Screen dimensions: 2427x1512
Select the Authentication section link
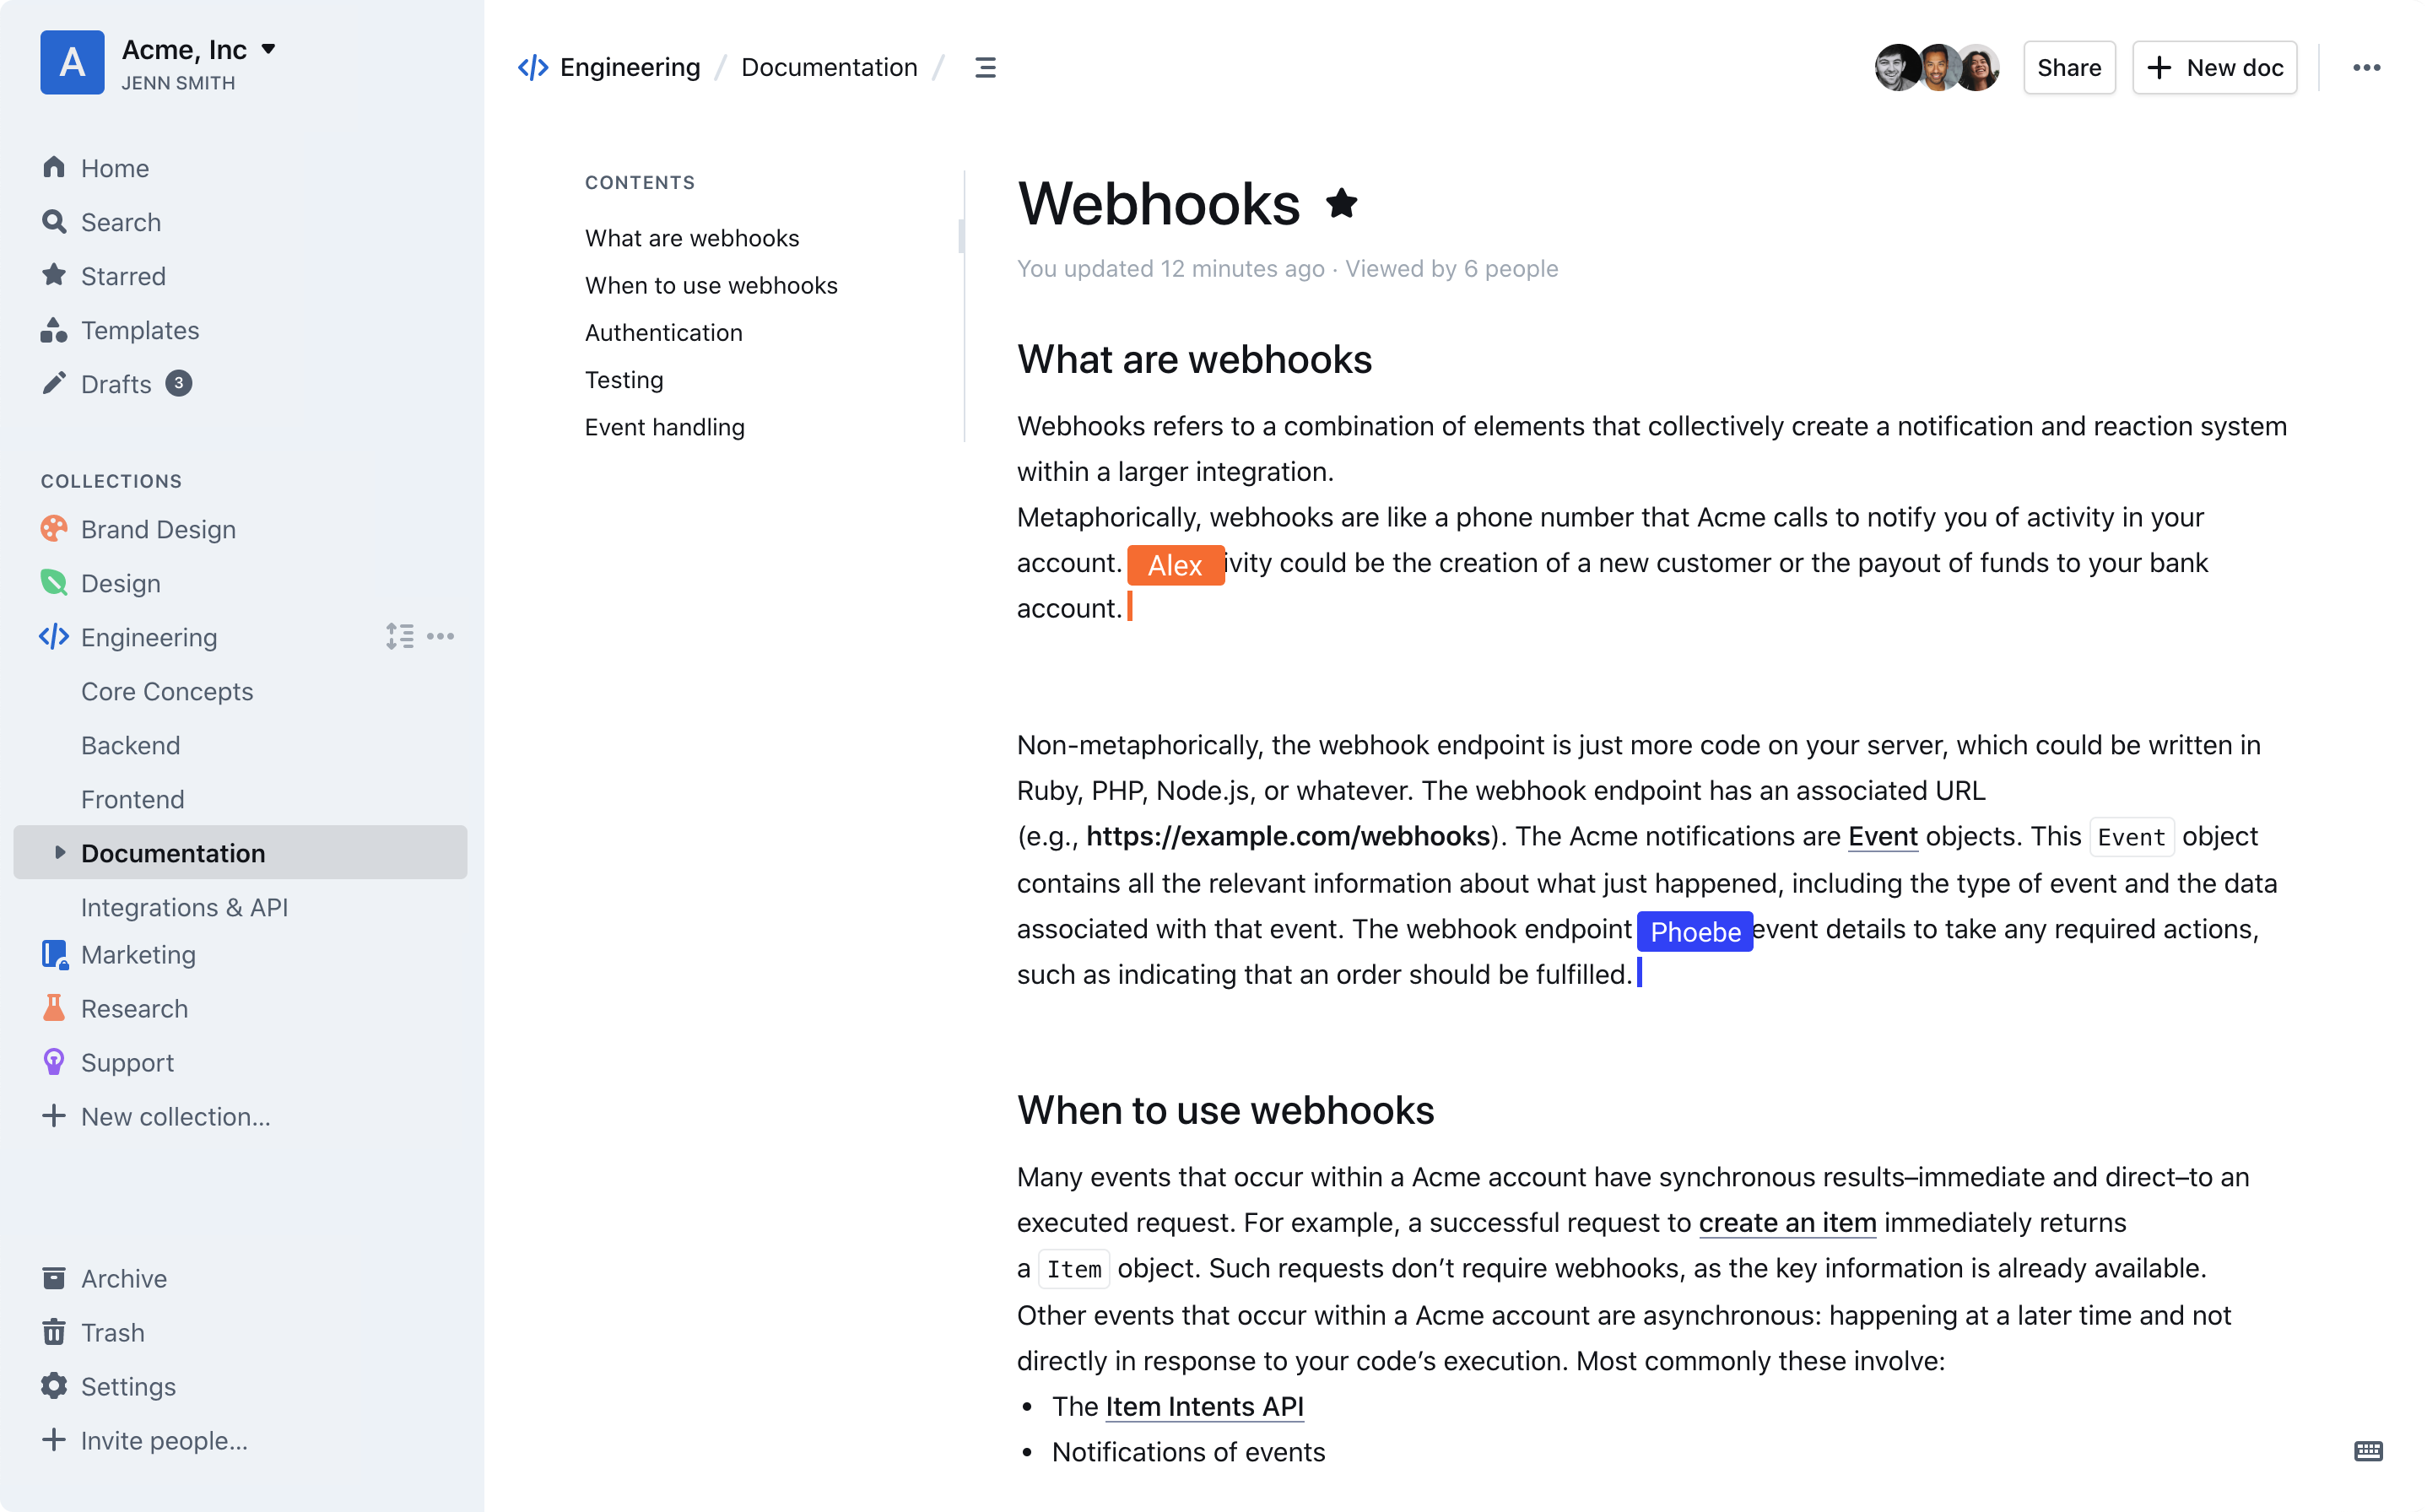664,331
